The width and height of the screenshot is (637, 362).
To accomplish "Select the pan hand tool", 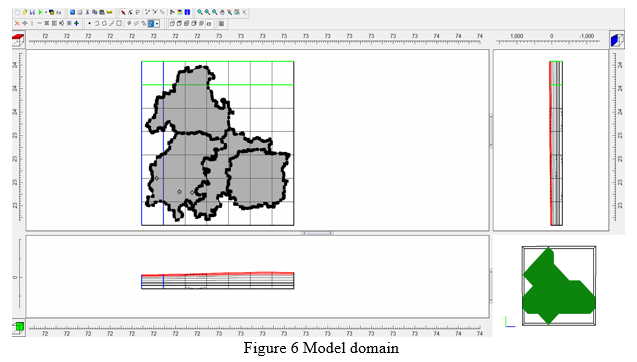I will (222, 12).
